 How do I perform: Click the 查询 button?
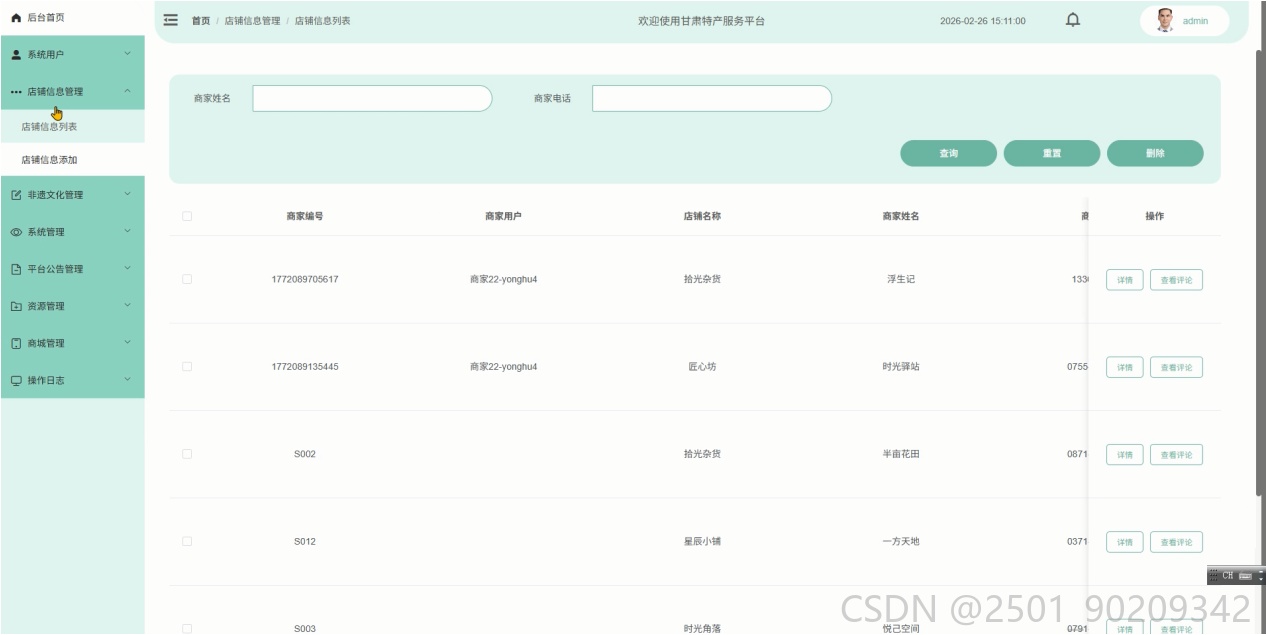pos(948,153)
